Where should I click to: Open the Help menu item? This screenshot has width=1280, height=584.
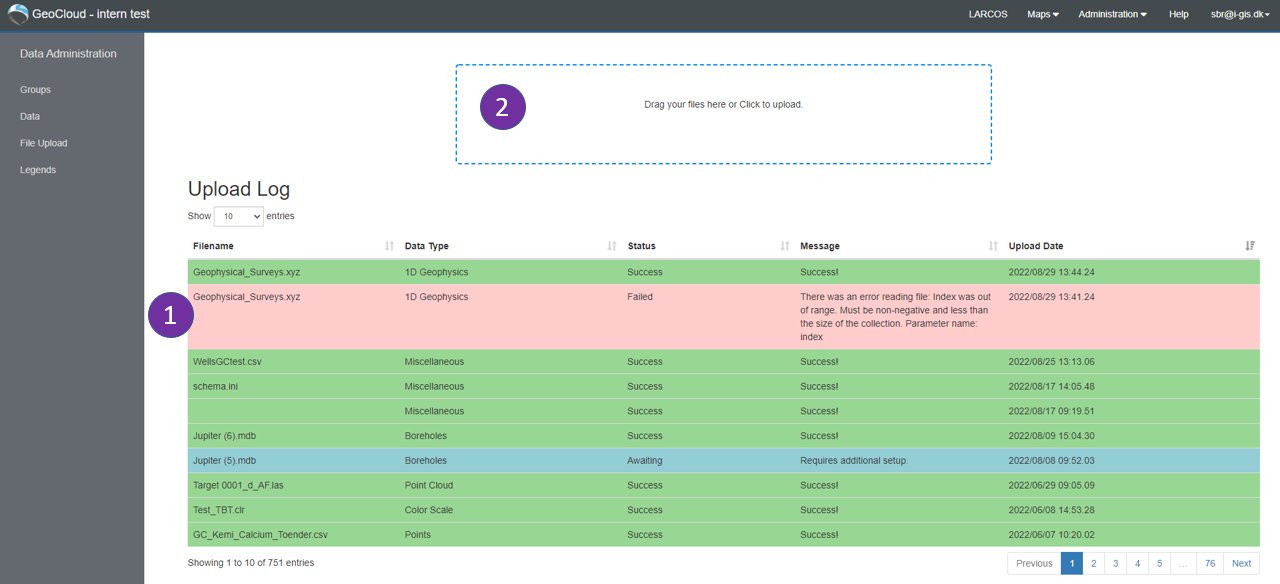point(1179,14)
